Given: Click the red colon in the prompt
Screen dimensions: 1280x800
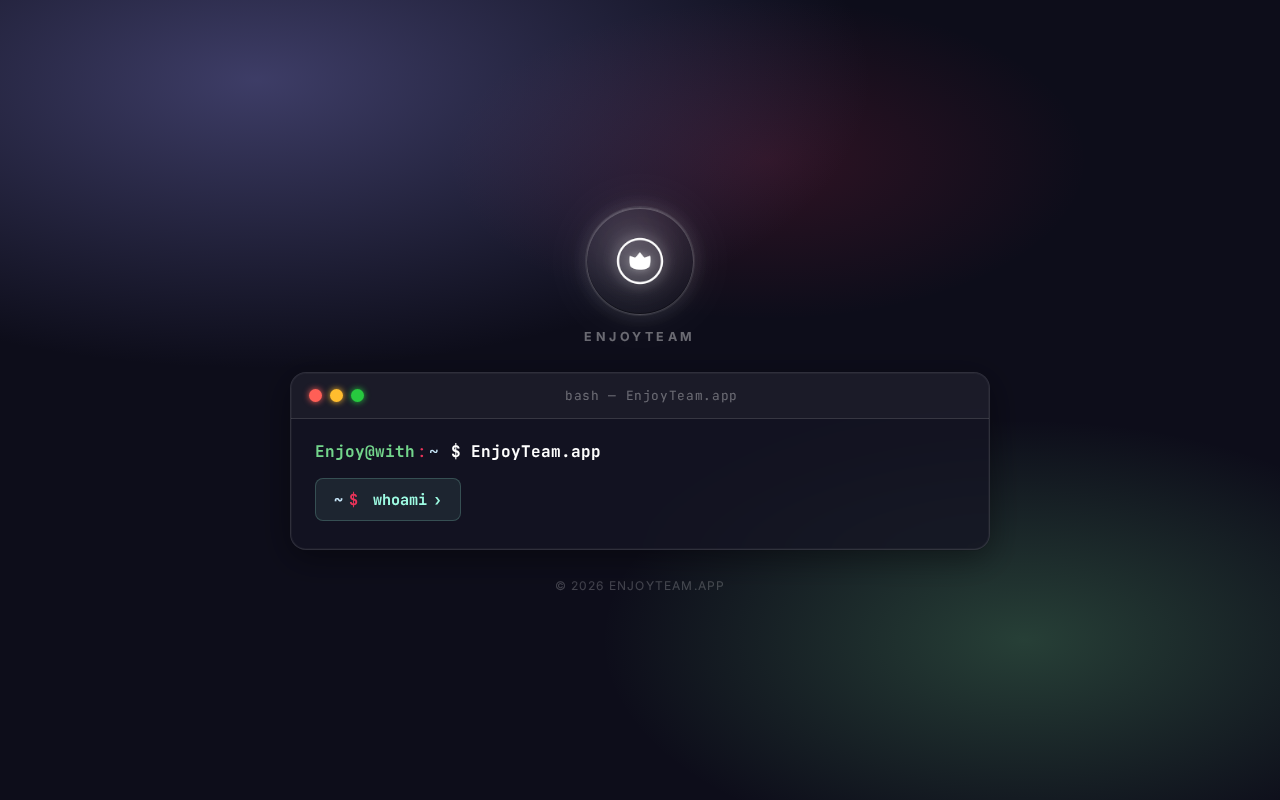Looking at the screenshot, I should coord(422,453).
